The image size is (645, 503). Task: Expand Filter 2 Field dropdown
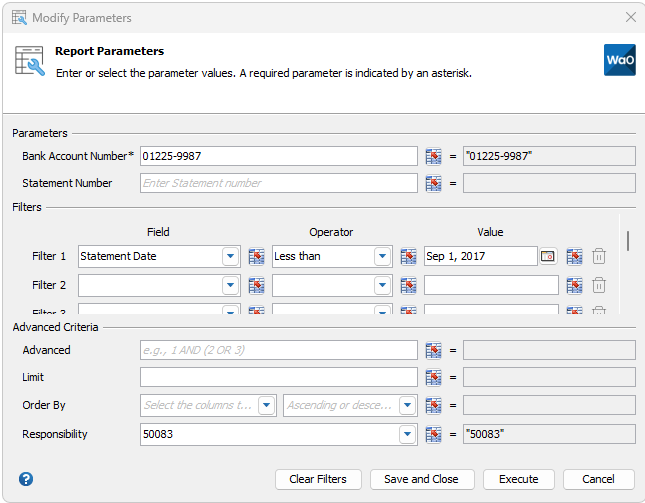coord(231,285)
